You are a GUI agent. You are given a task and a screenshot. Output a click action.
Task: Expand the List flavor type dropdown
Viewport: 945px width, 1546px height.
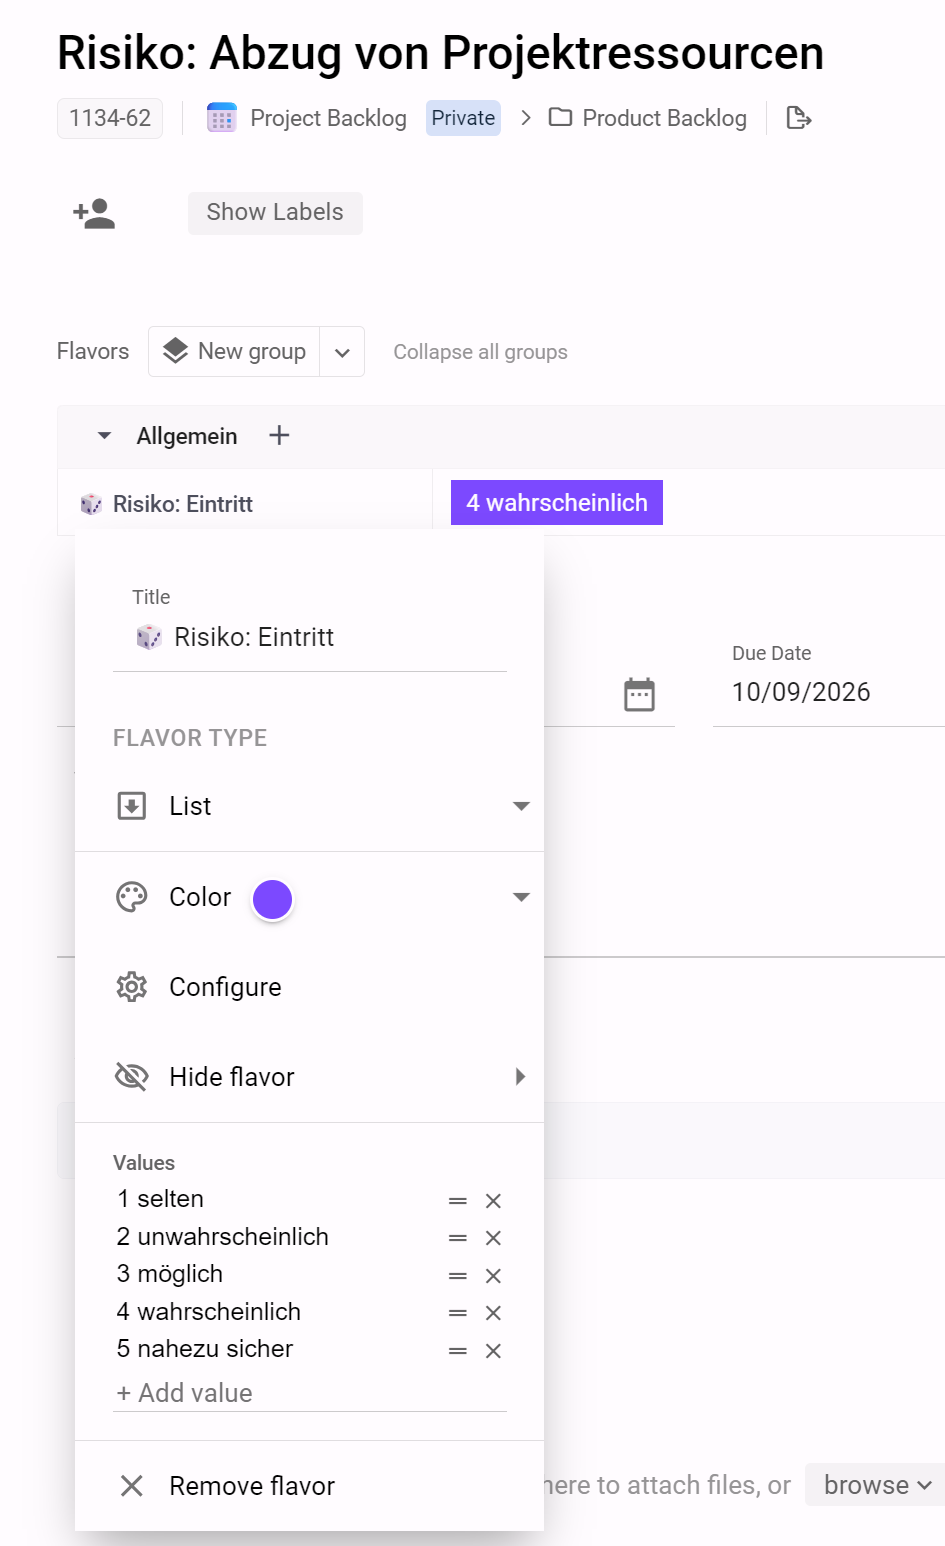pos(521,806)
